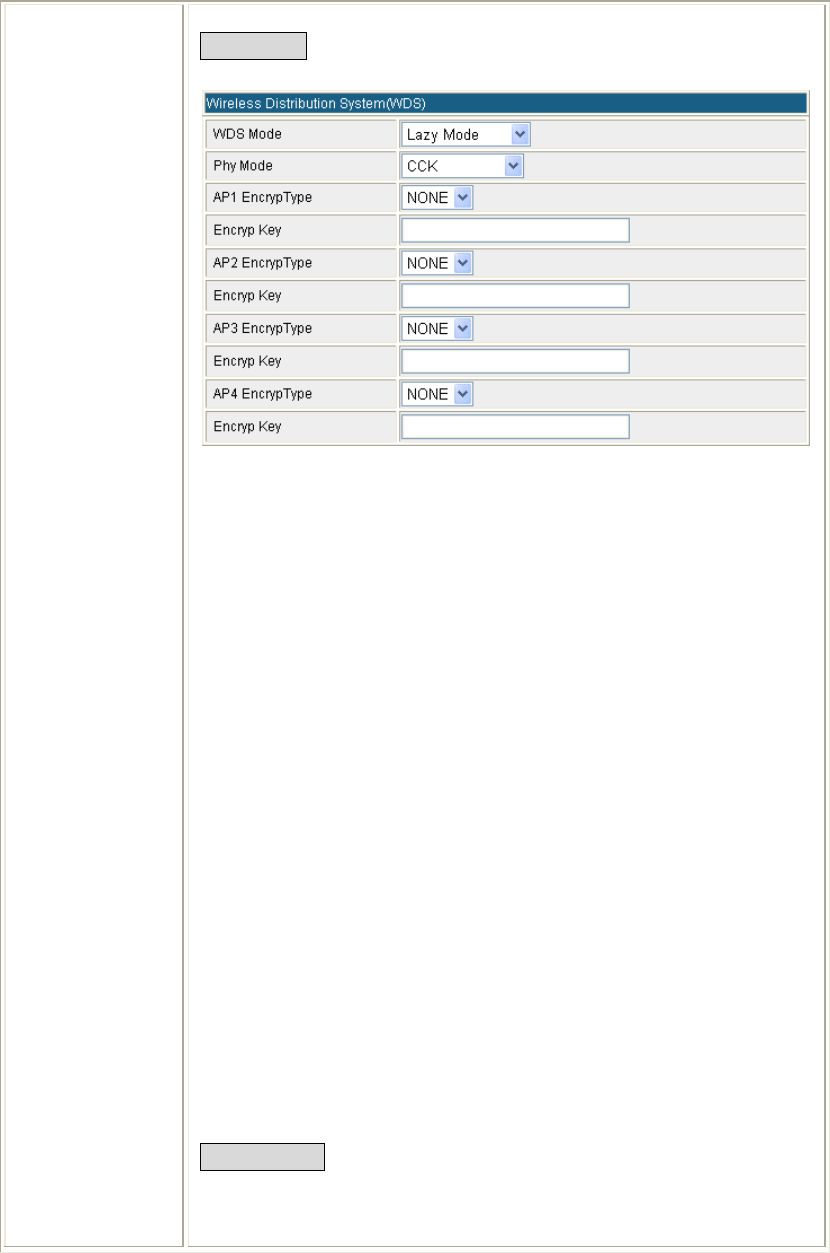Click the AP4 EncrypType label
Image resolution: width=830 pixels, height=1253 pixels.
262,394
